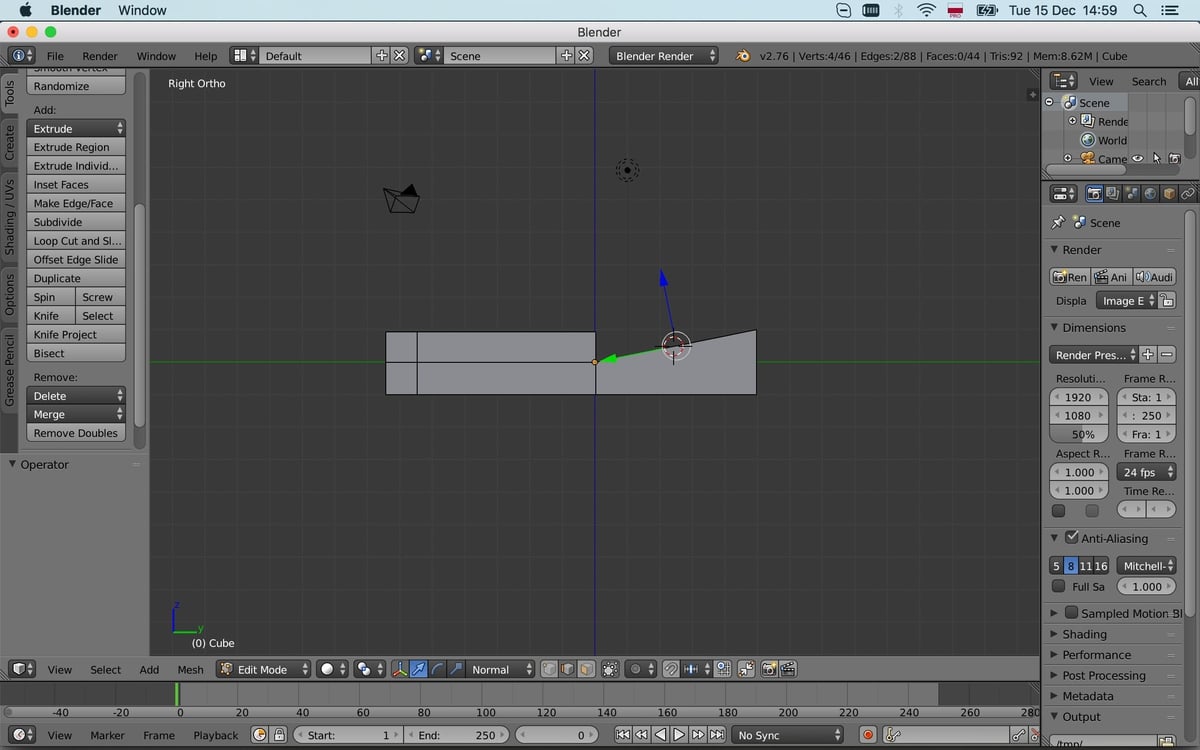Open the Object properties cube icon tab
Screen dimensions: 1200x750
click(1167, 193)
